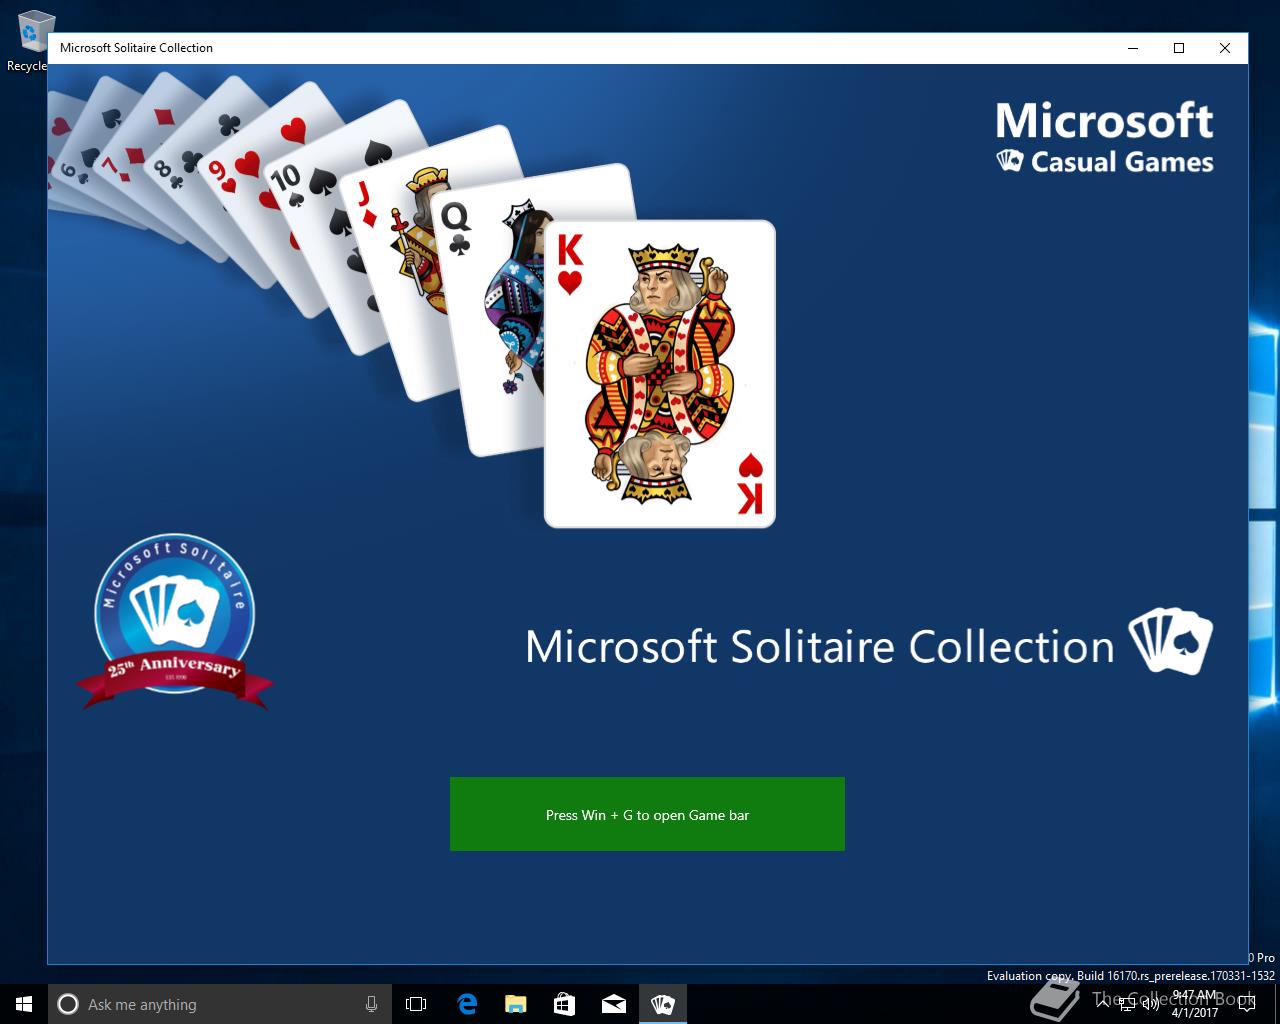Click the 'Microsoft Solitaire Collection' title bar text
Viewport: 1280px width, 1024px height.
coord(136,48)
